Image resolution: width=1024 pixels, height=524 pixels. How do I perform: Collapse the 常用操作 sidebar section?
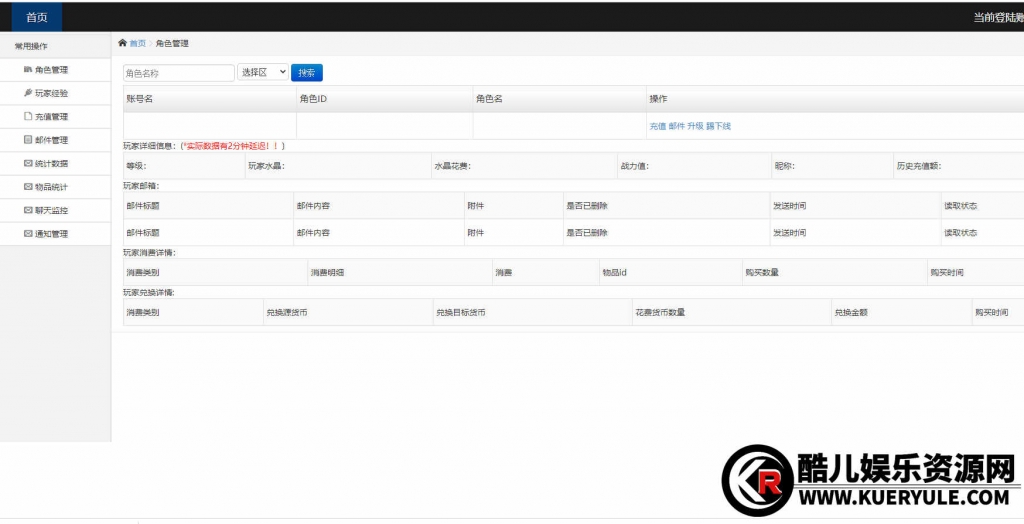click(x=31, y=46)
